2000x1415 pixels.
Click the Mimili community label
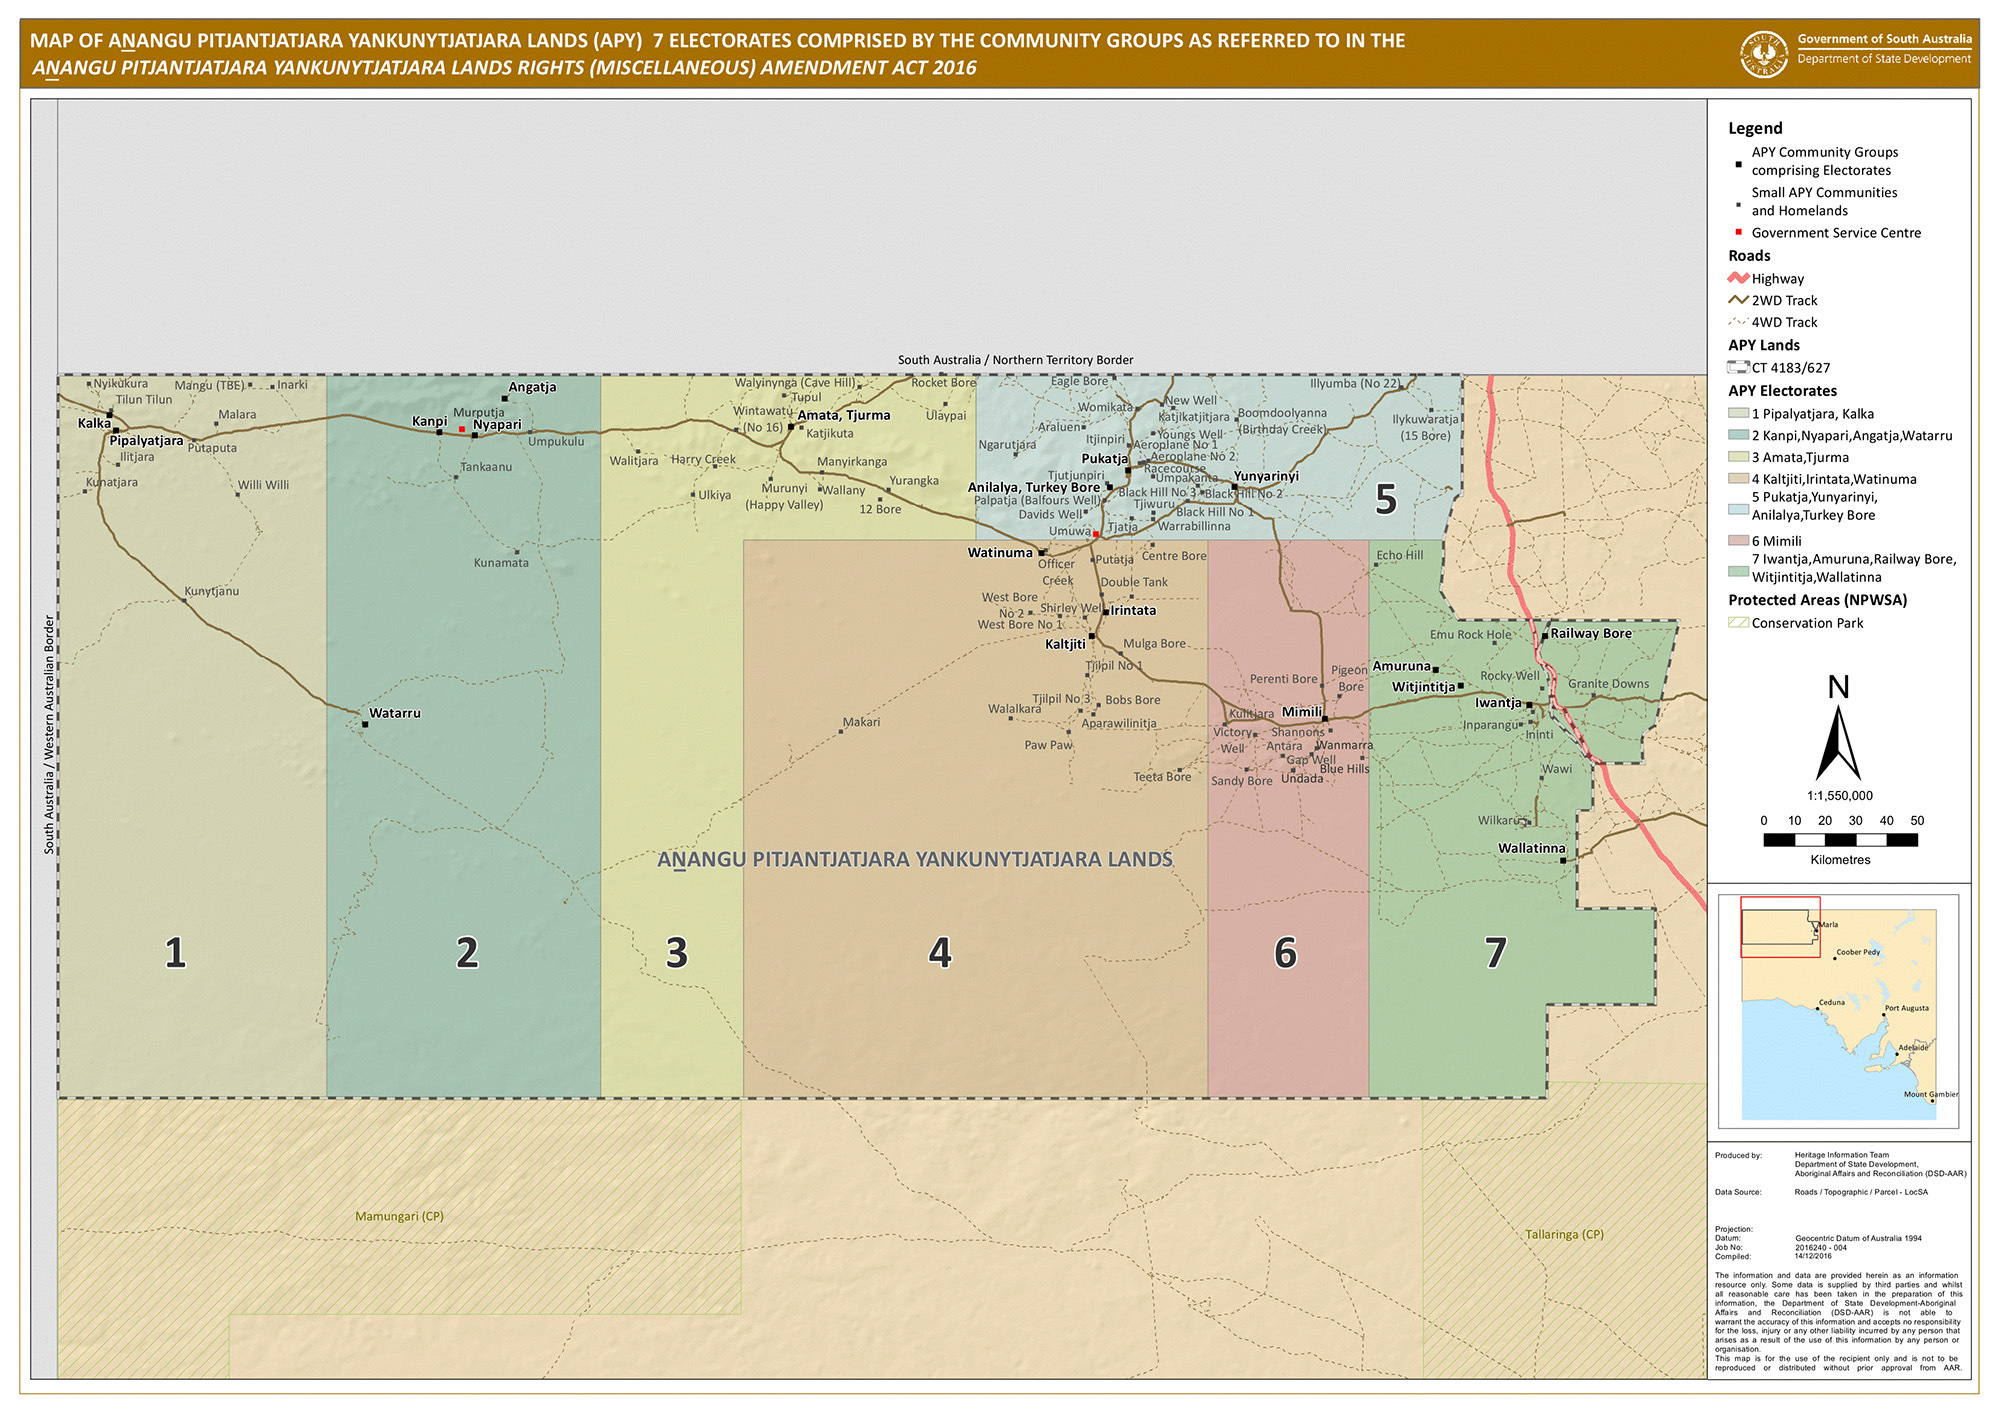pyautogui.click(x=1302, y=712)
